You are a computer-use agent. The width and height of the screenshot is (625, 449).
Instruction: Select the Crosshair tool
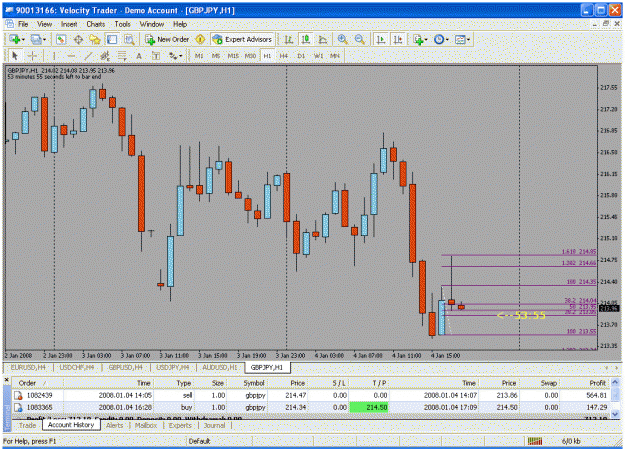pos(32,56)
